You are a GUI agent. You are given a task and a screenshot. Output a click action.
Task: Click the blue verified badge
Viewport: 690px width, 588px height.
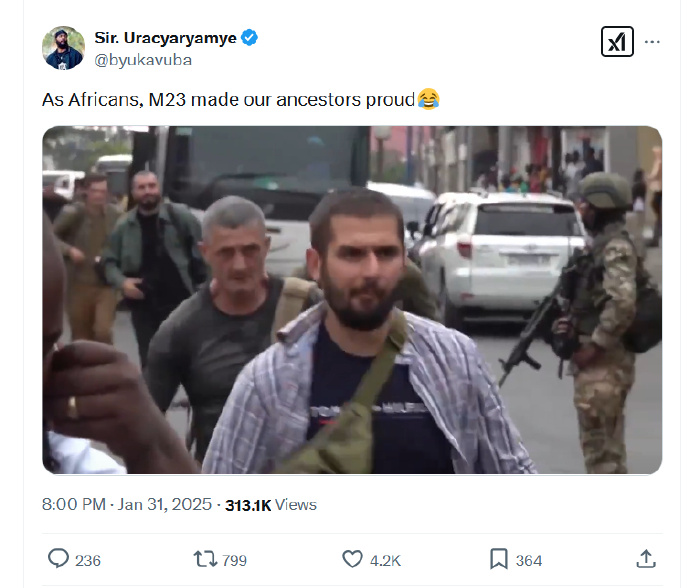[x=250, y=38]
